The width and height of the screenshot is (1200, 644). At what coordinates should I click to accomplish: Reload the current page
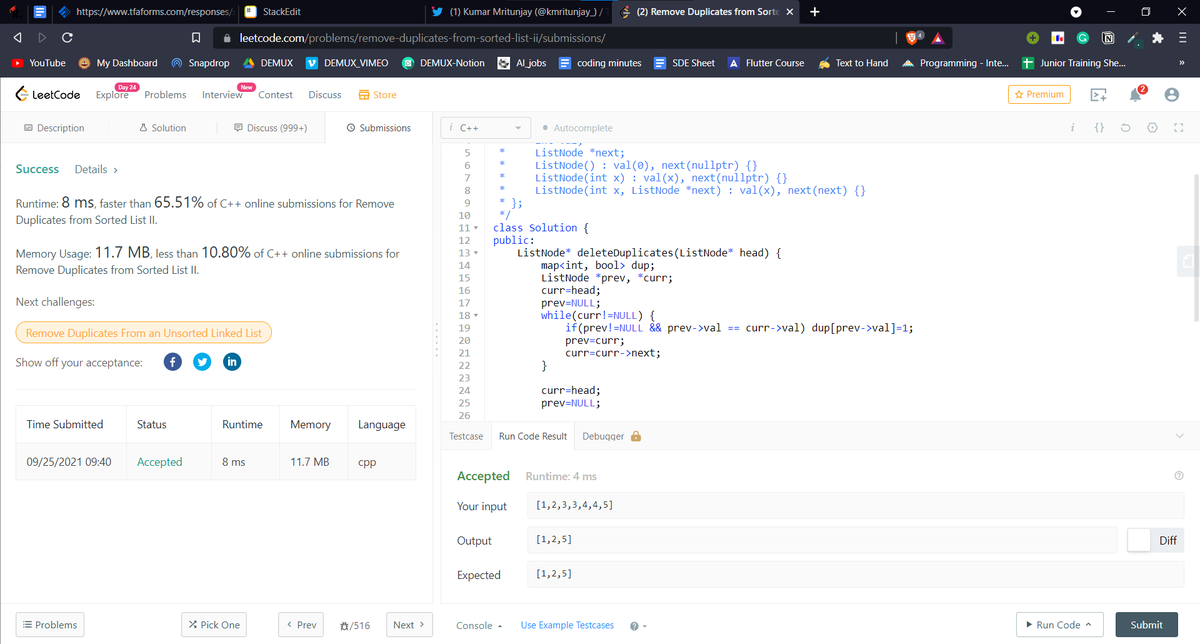[x=68, y=37]
